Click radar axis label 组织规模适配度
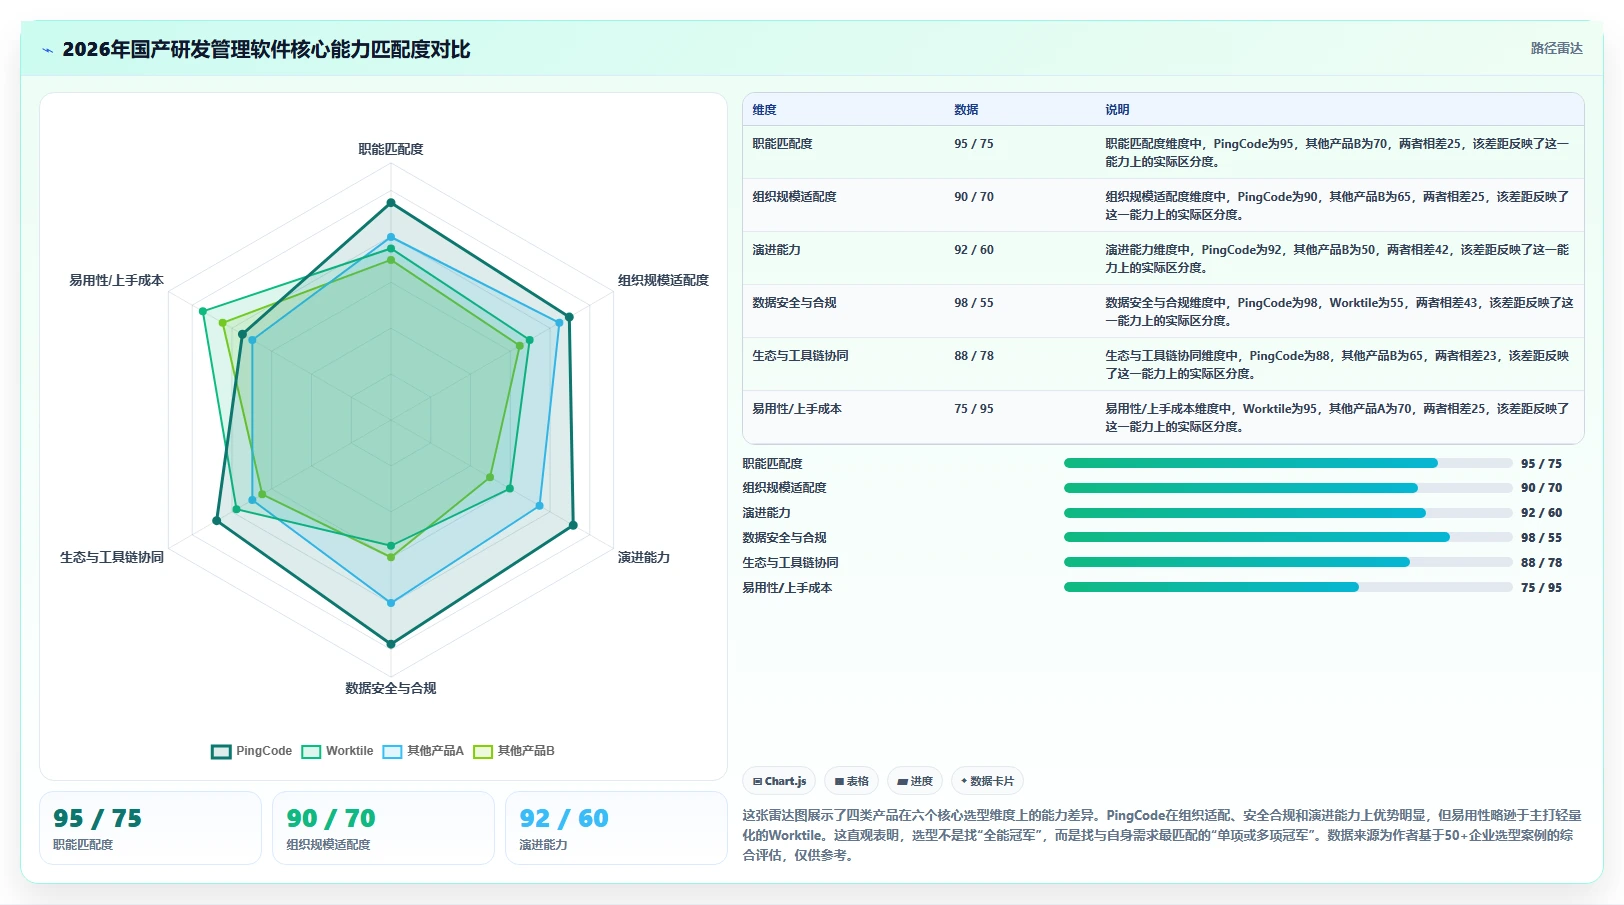Screen dimensions: 1624x905 point(663,280)
